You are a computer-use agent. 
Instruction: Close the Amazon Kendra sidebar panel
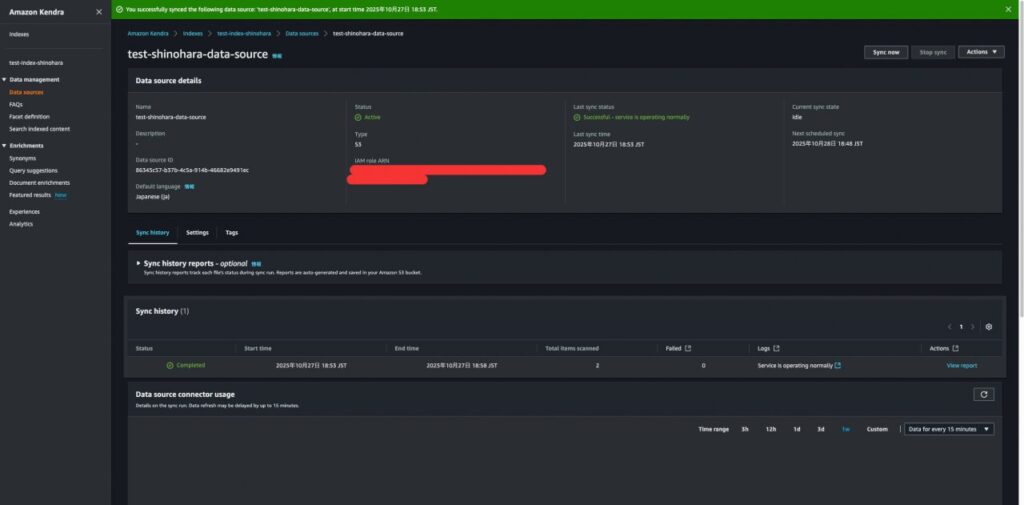pyautogui.click(x=98, y=12)
